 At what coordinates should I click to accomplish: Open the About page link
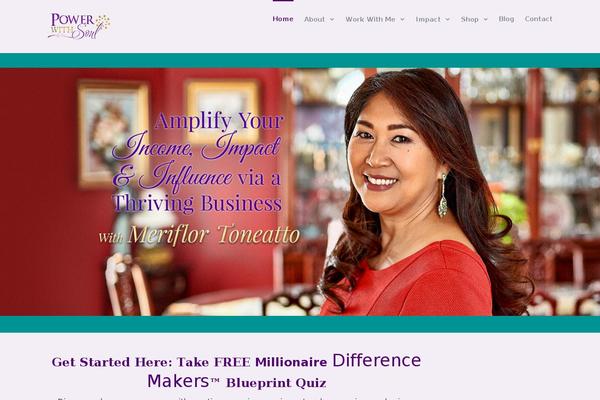314,19
